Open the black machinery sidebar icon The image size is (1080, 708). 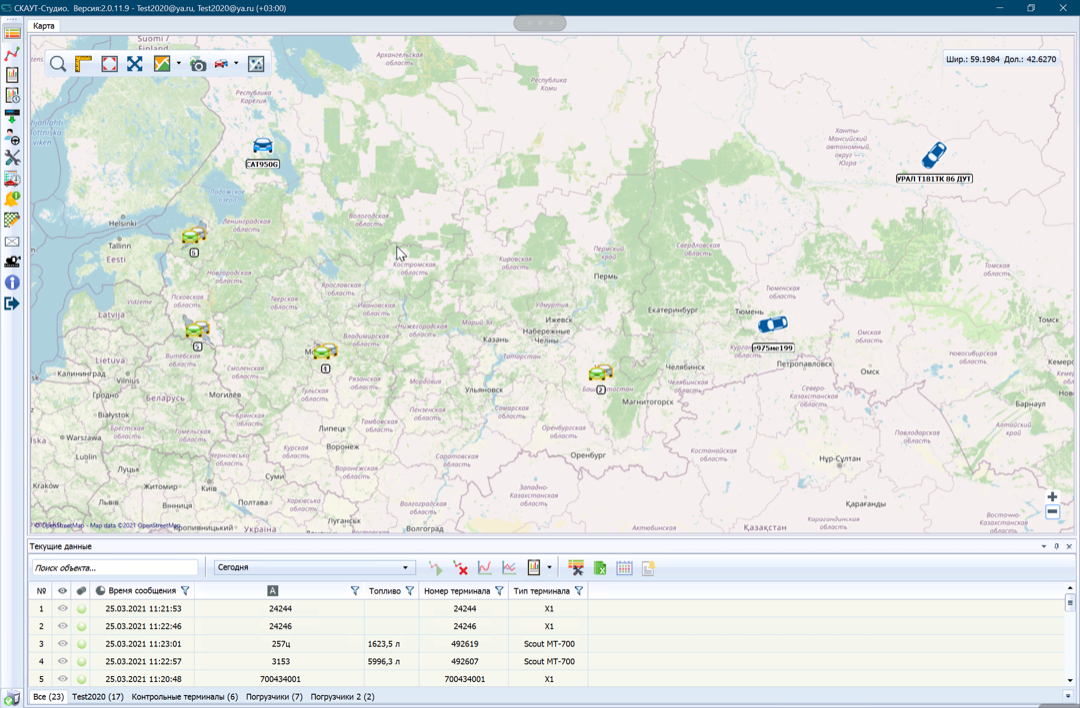point(12,262)
